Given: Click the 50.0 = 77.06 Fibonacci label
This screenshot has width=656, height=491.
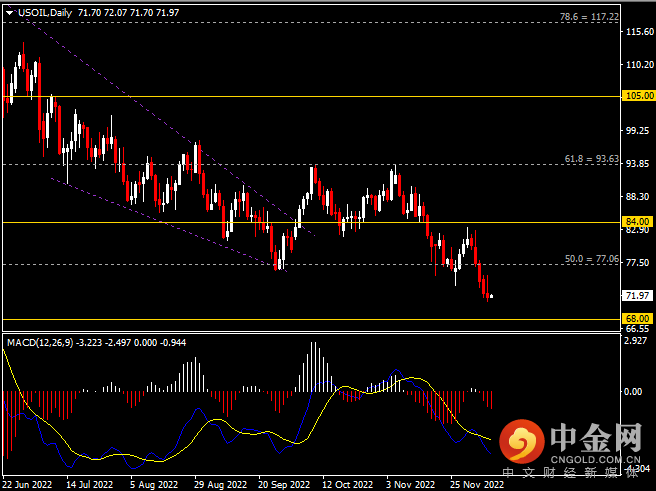Looking at the screenshot, I should pos(593,259).
